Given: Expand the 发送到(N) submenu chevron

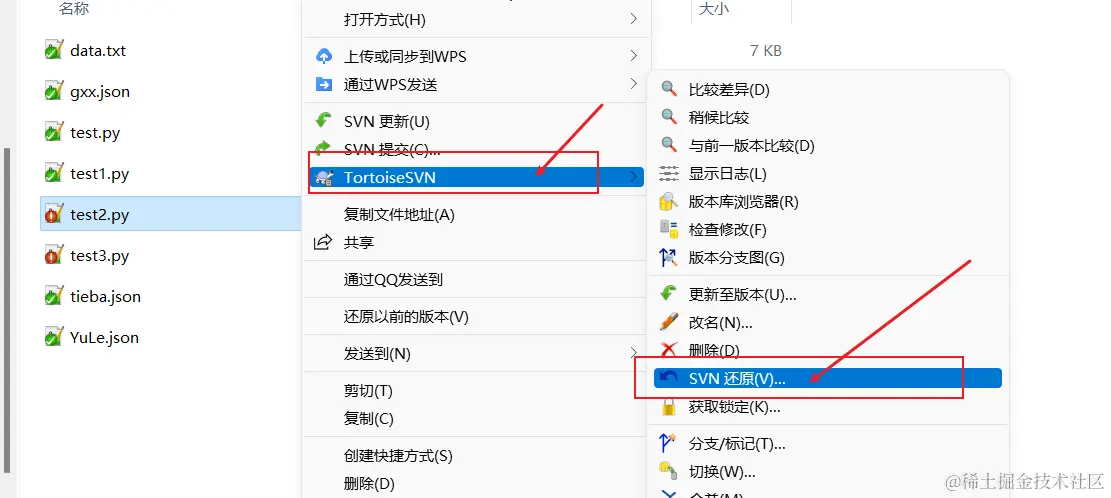Looking at the screenshot, I should point(633,353).
